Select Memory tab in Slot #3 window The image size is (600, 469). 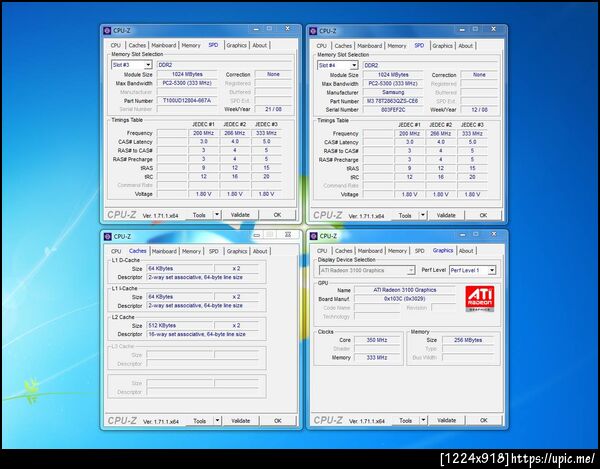click(x=191, y=45)
